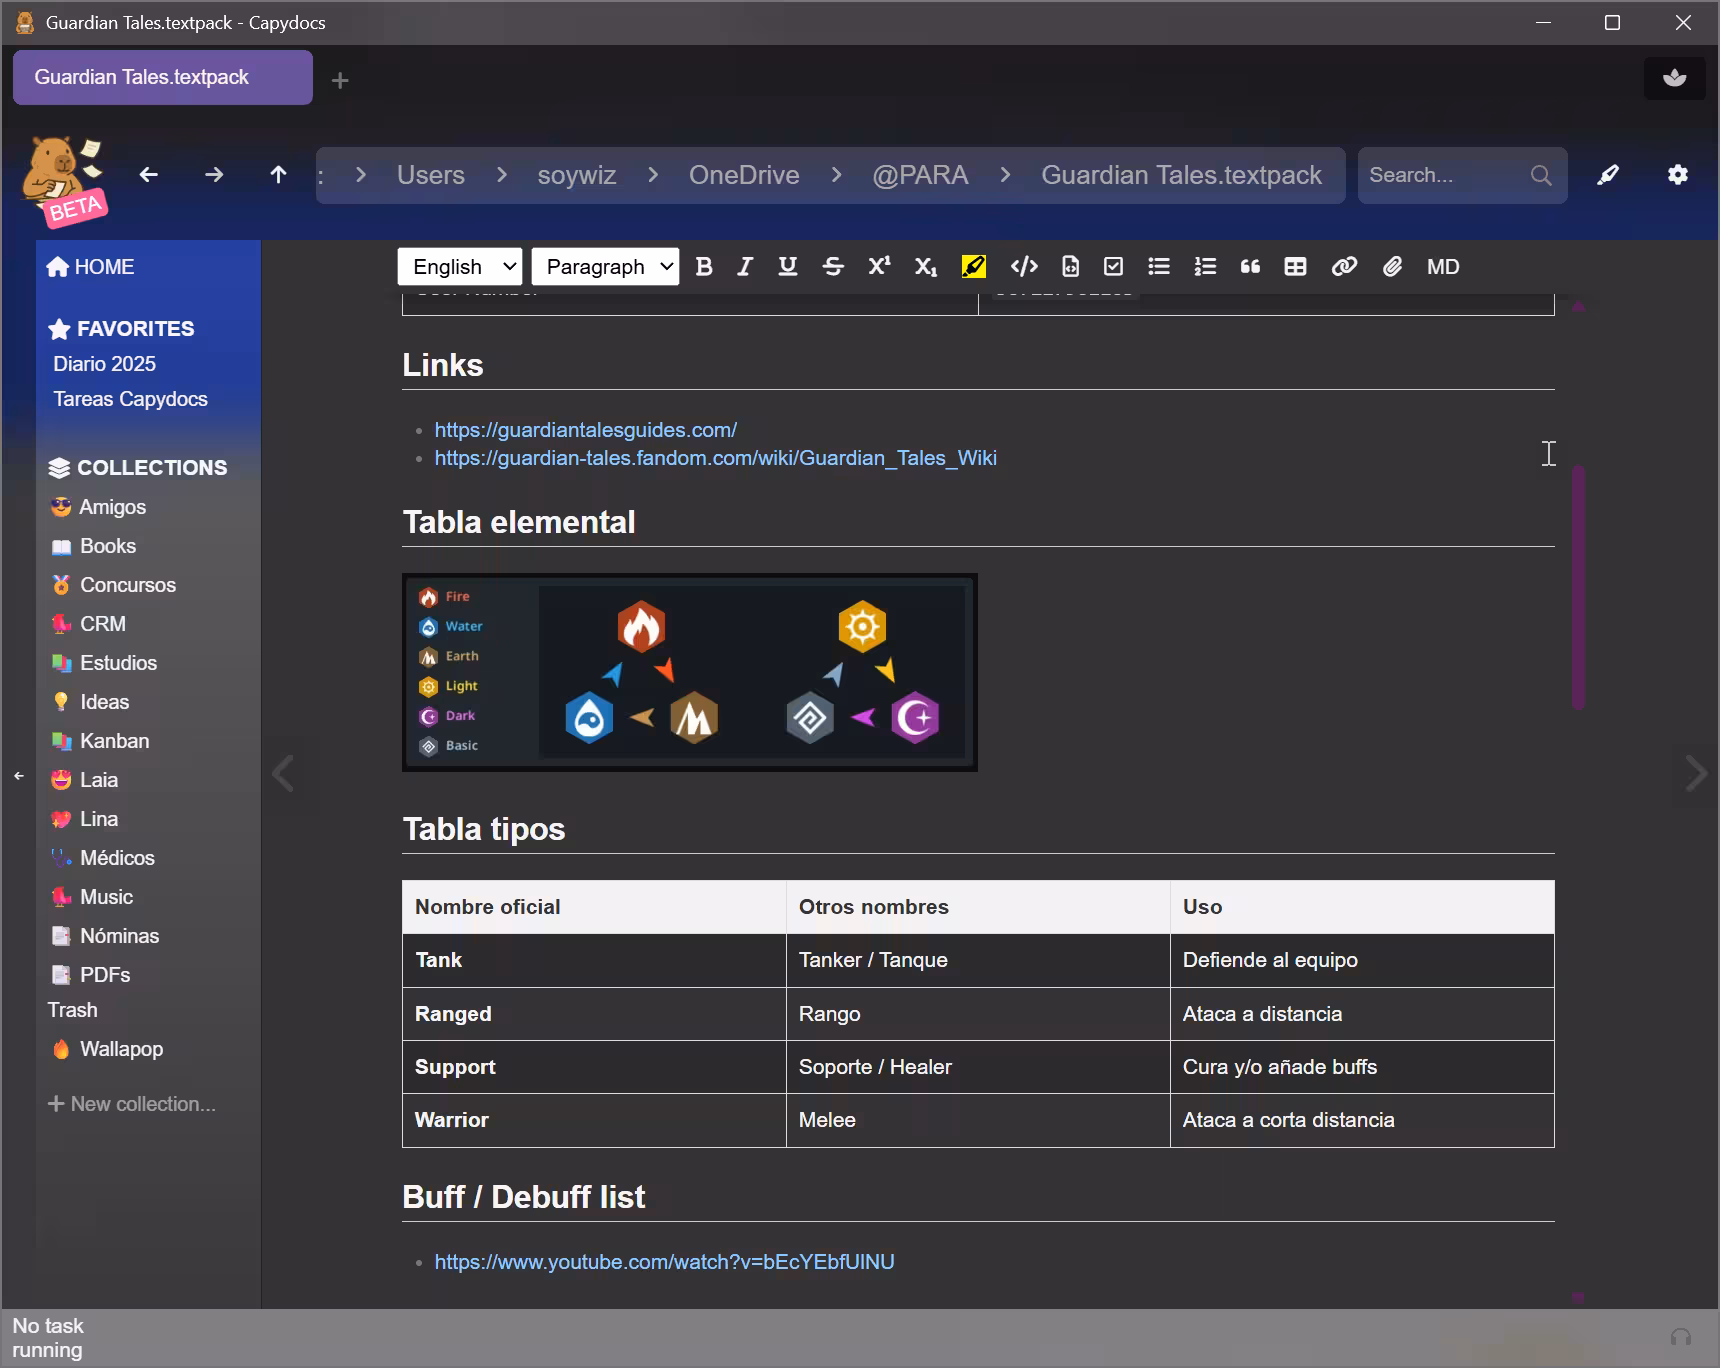The height and width of the screenshot is (1368, 1720).
Task: Insert a table from the toolbar
Action: pos(1295,267)
